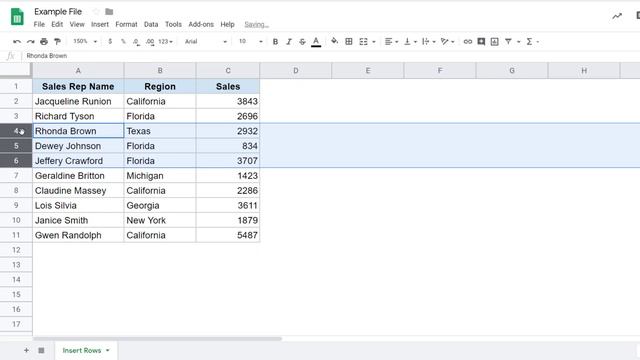Image resolution: width=640 pixels, height=360 pixels.
Task: Click the New York cell
Action: (x=160, y=220)
